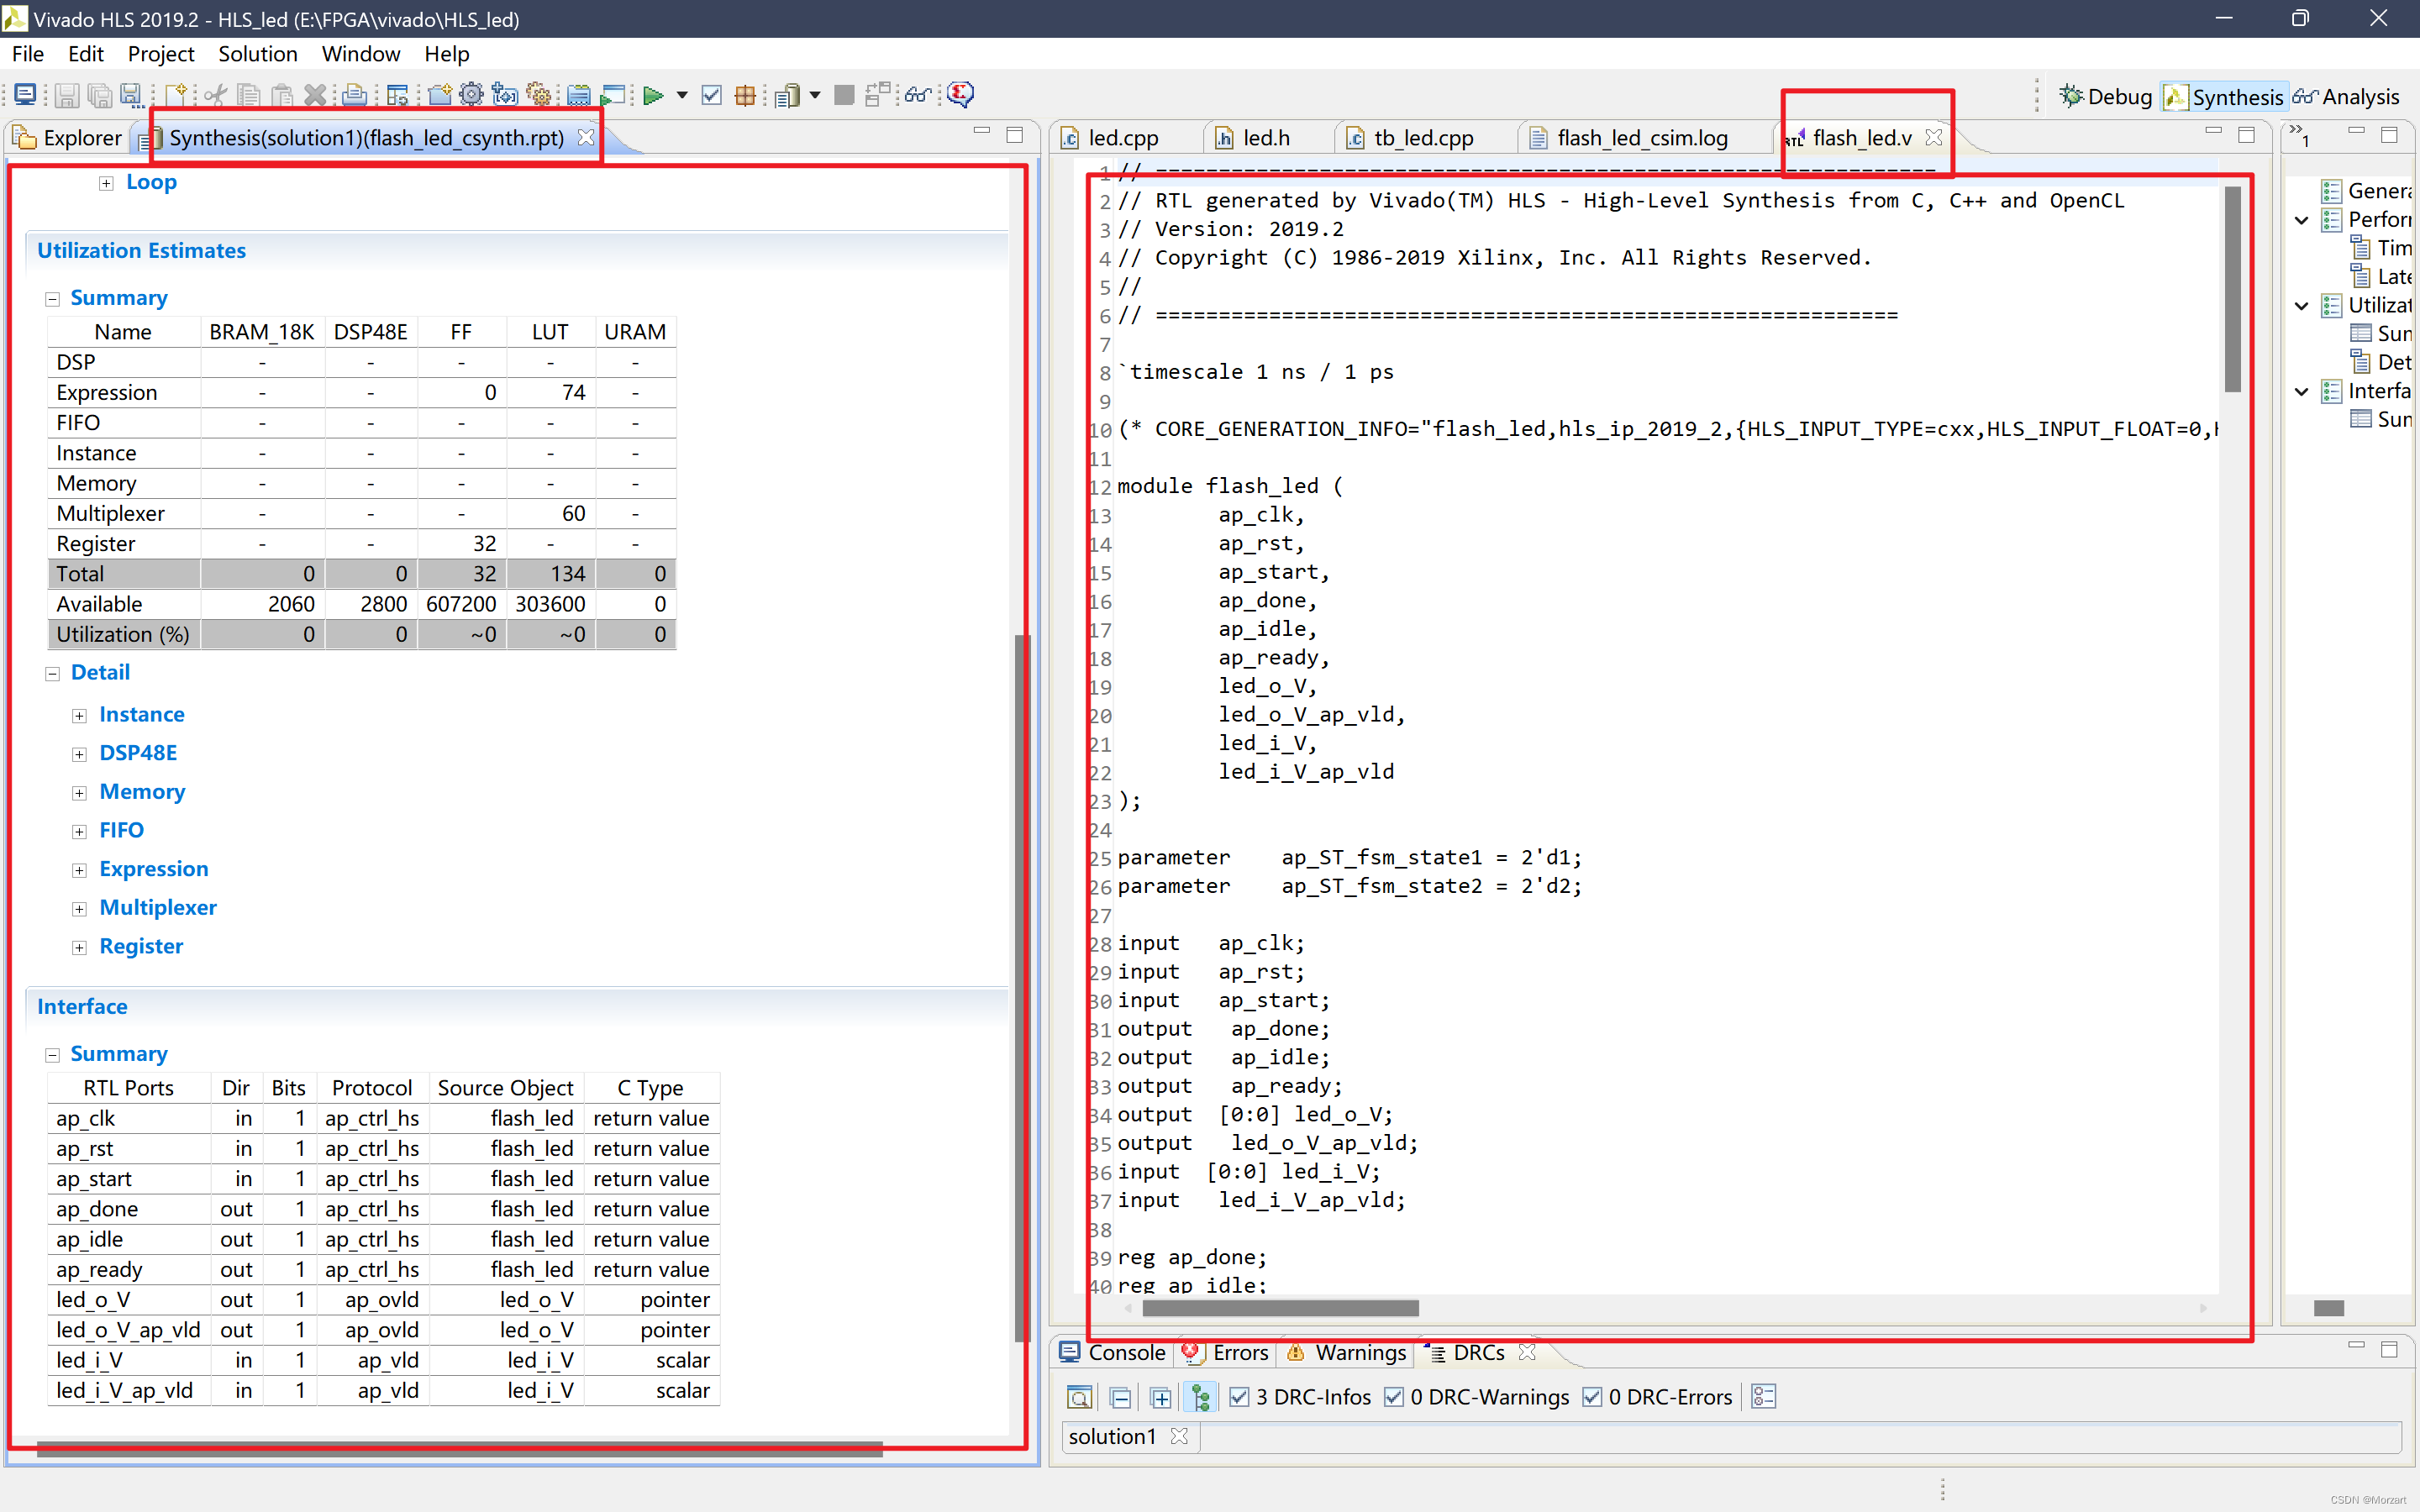This screenshot has width=2420, height=1512.
Task: Open the File menu
Action: (x=27, y=54)
